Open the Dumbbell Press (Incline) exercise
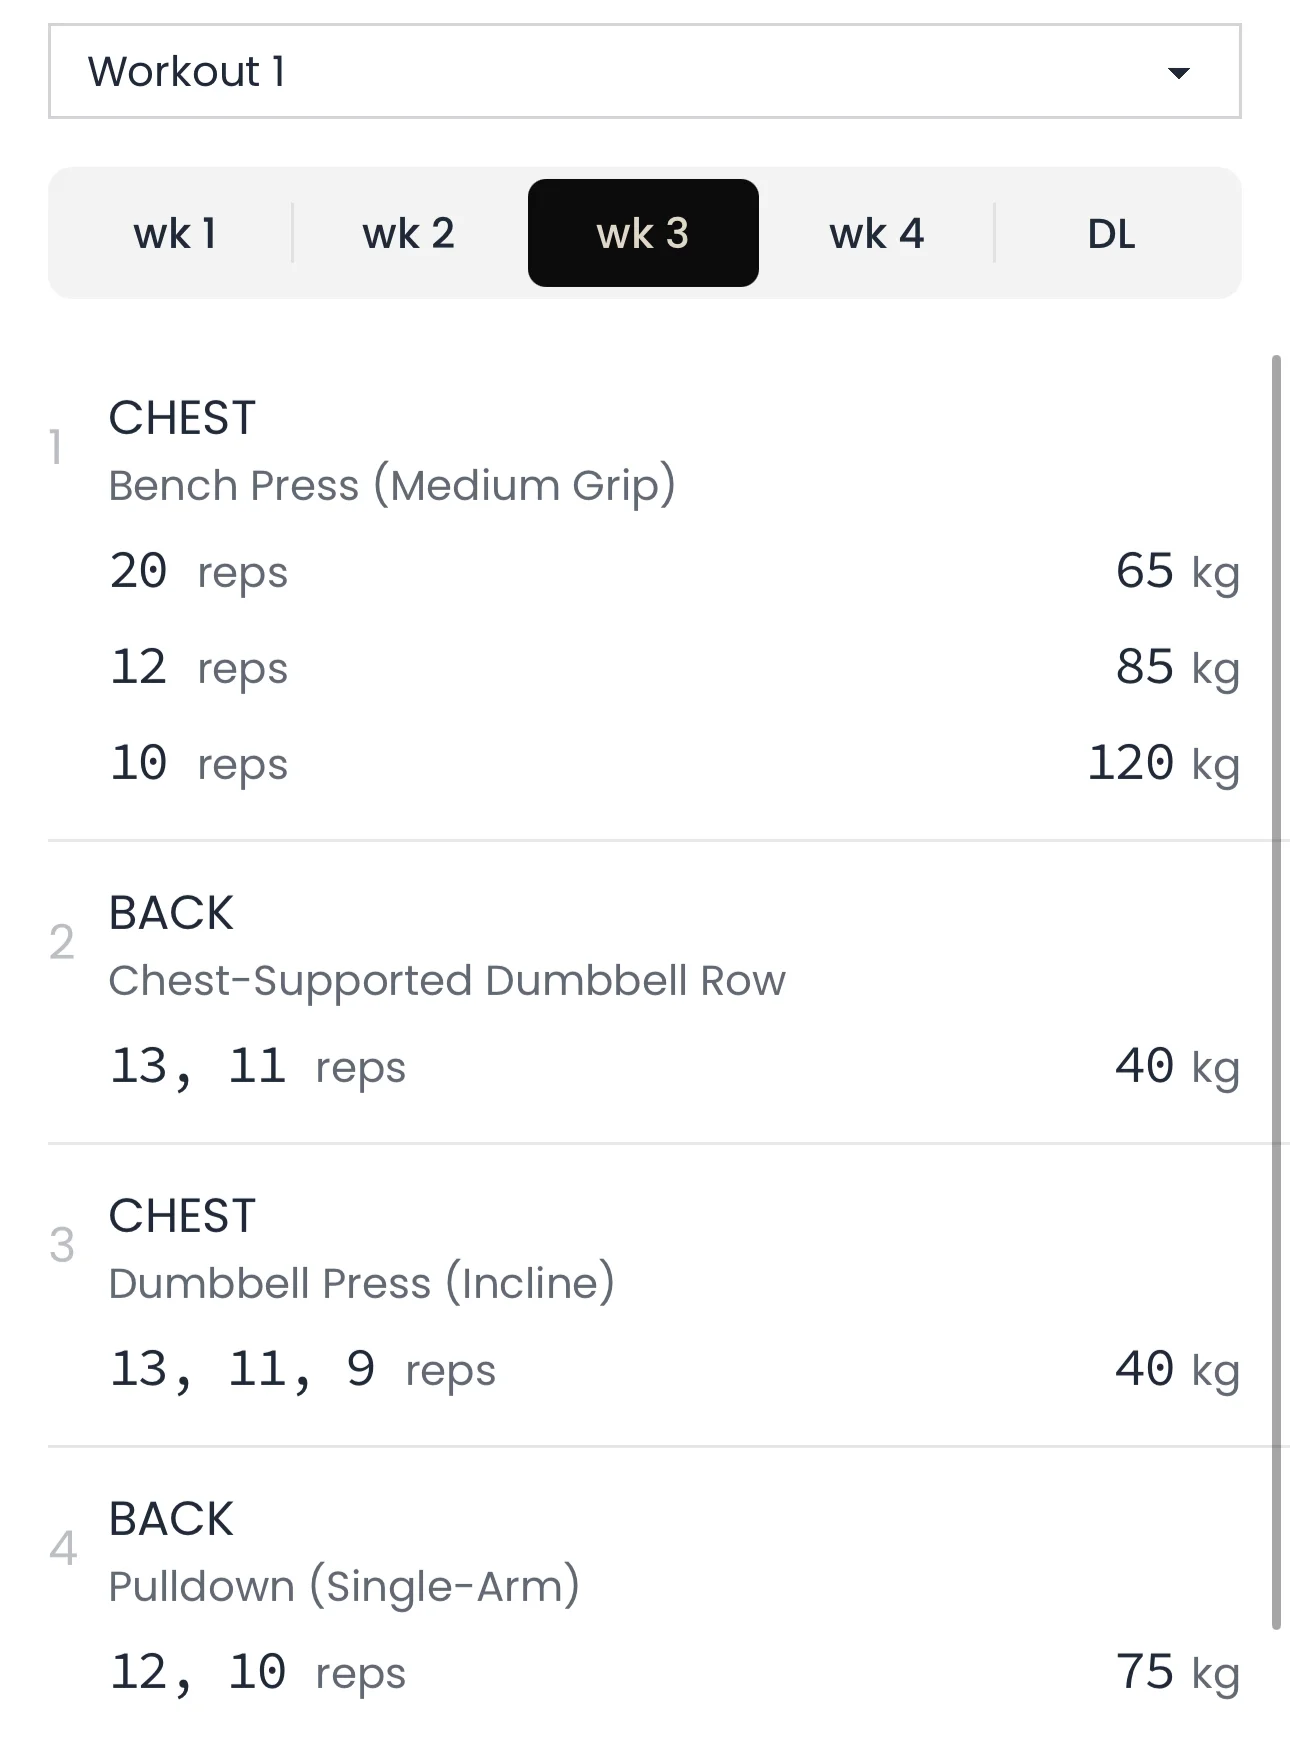This screenshot has height=1737, width=1290. point(361,1284)
